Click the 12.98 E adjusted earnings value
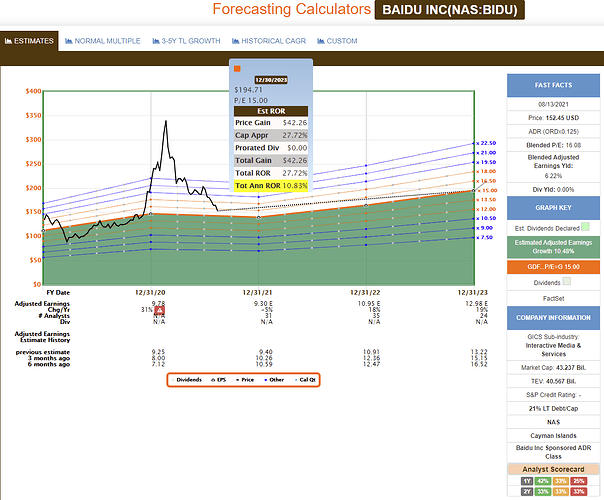Image resolution: width=604 pixels, height=500 pixels. (476, 304)
